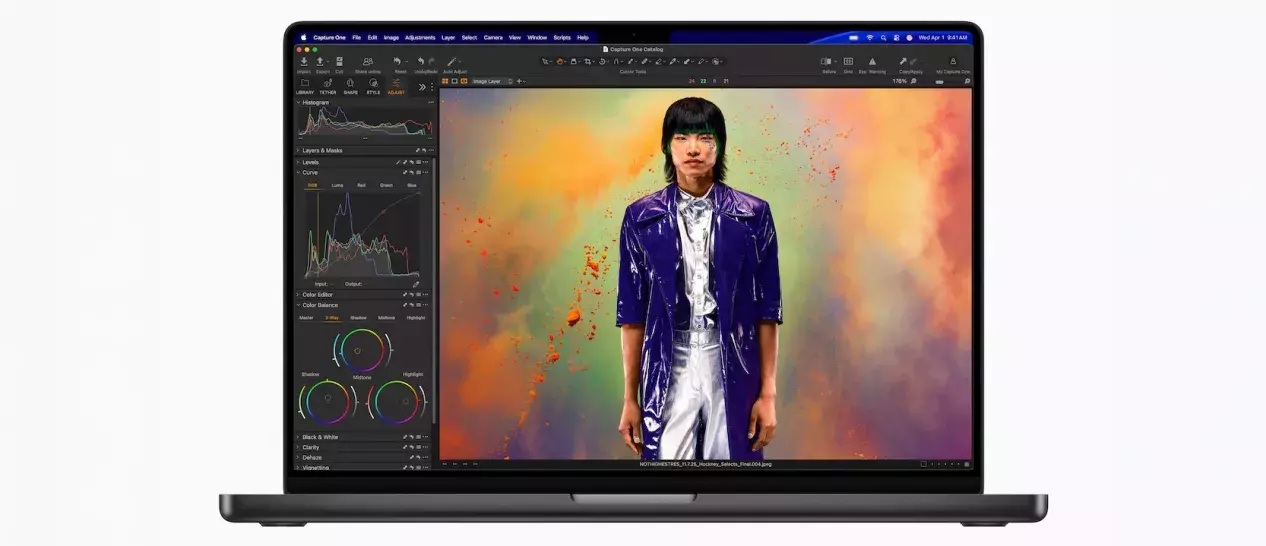Open the Image Layer dropdown

(x=492, y=81)
